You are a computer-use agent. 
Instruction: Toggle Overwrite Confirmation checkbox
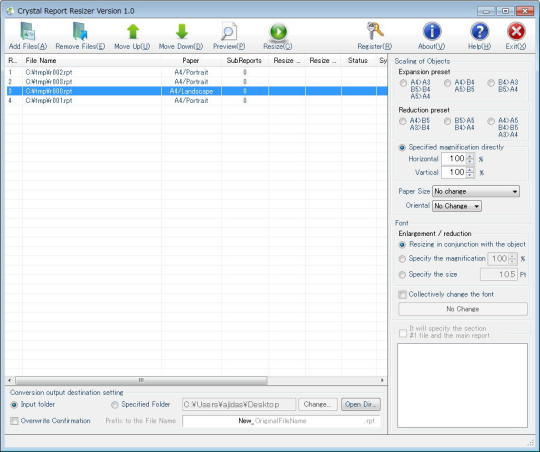pos(14,421)
